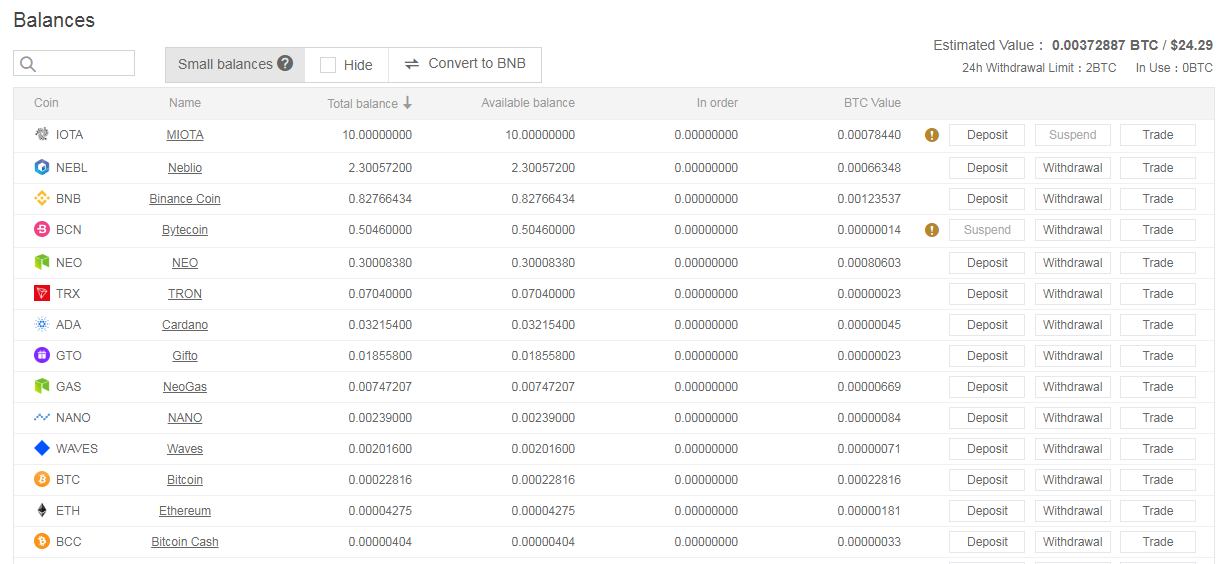Click Withdrawal for BTC
This screenshot has height=564, width=1228.
(x=1073, y=480)
